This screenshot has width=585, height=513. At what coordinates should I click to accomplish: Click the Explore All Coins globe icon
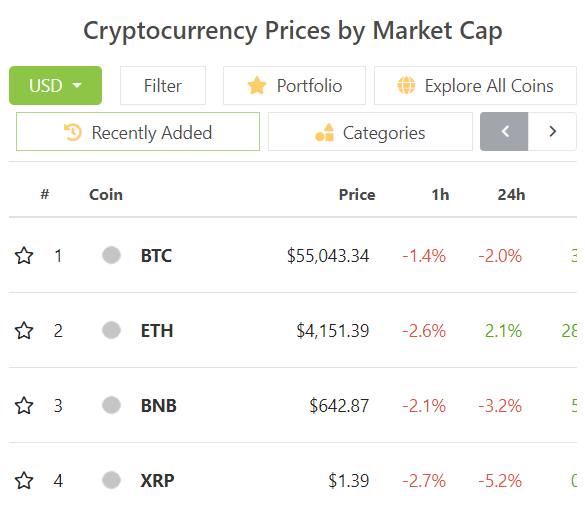406,85
